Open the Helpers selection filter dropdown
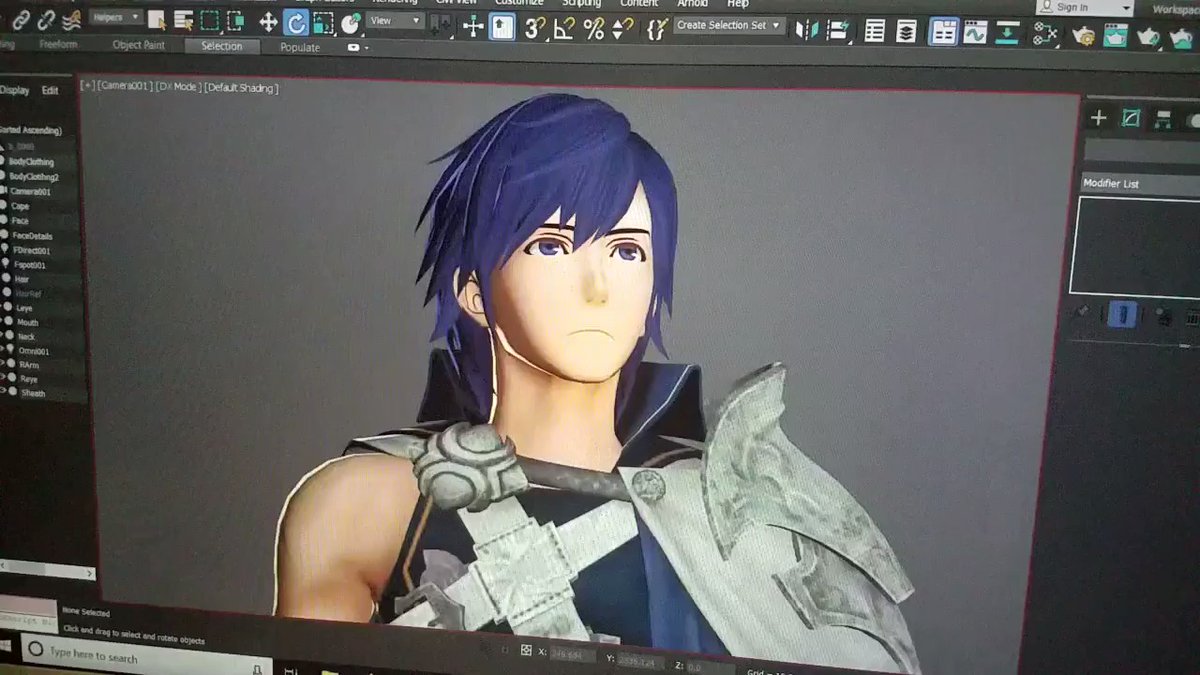 pyautogui.click(x=115, y=18)
